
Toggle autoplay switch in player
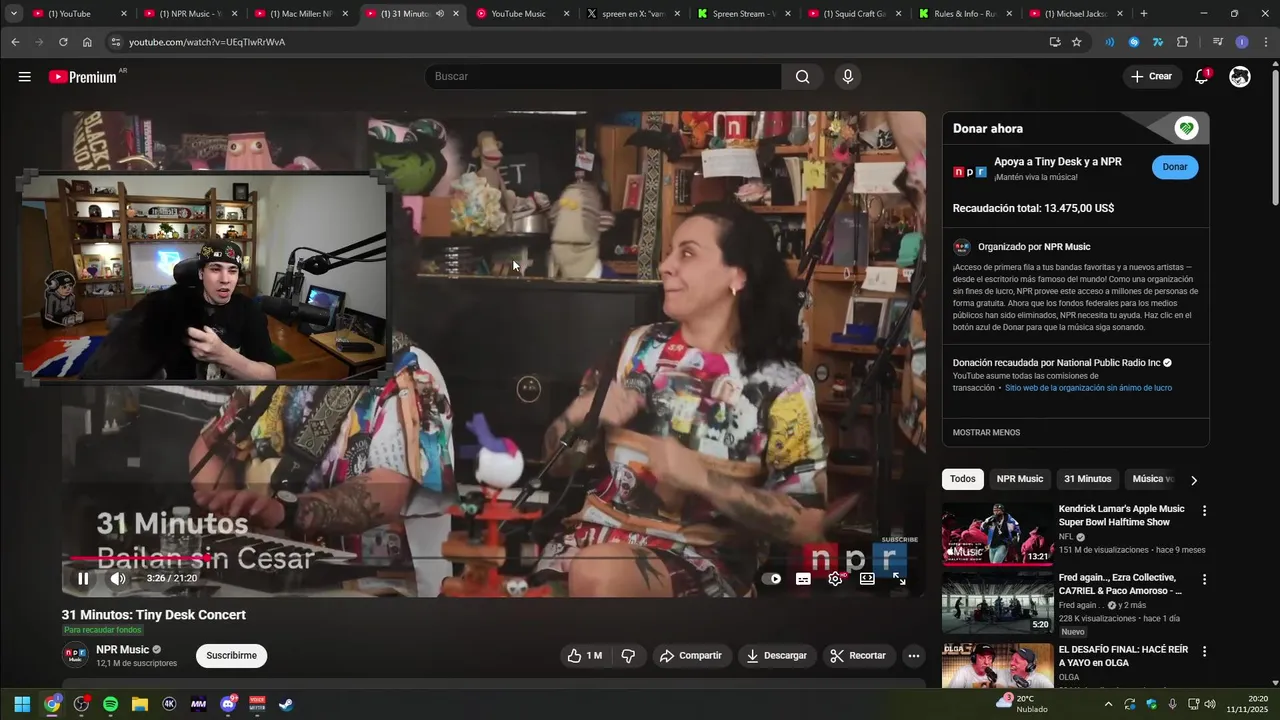coord(771,578)
